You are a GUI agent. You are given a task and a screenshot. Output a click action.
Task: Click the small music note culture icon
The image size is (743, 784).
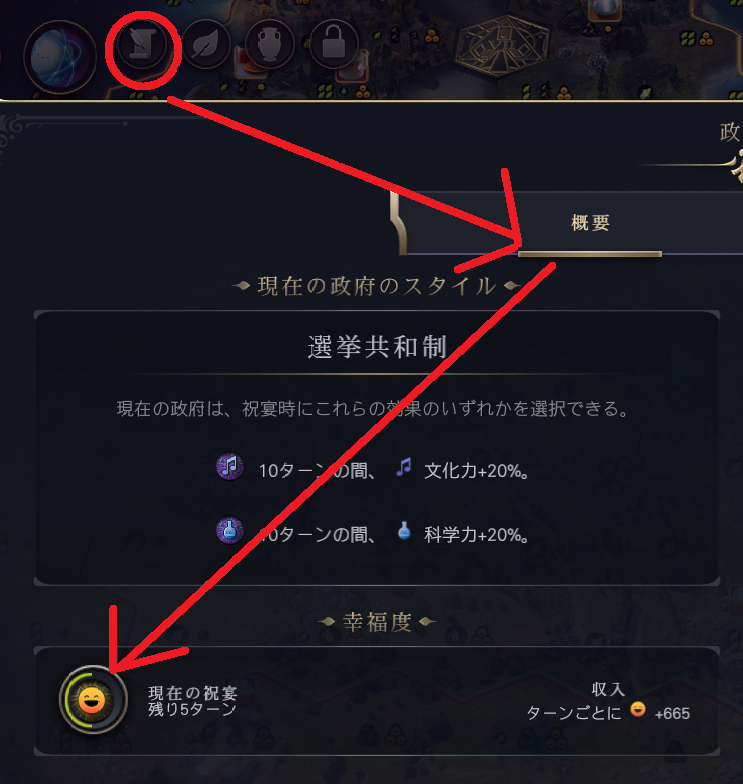point(404,467)
